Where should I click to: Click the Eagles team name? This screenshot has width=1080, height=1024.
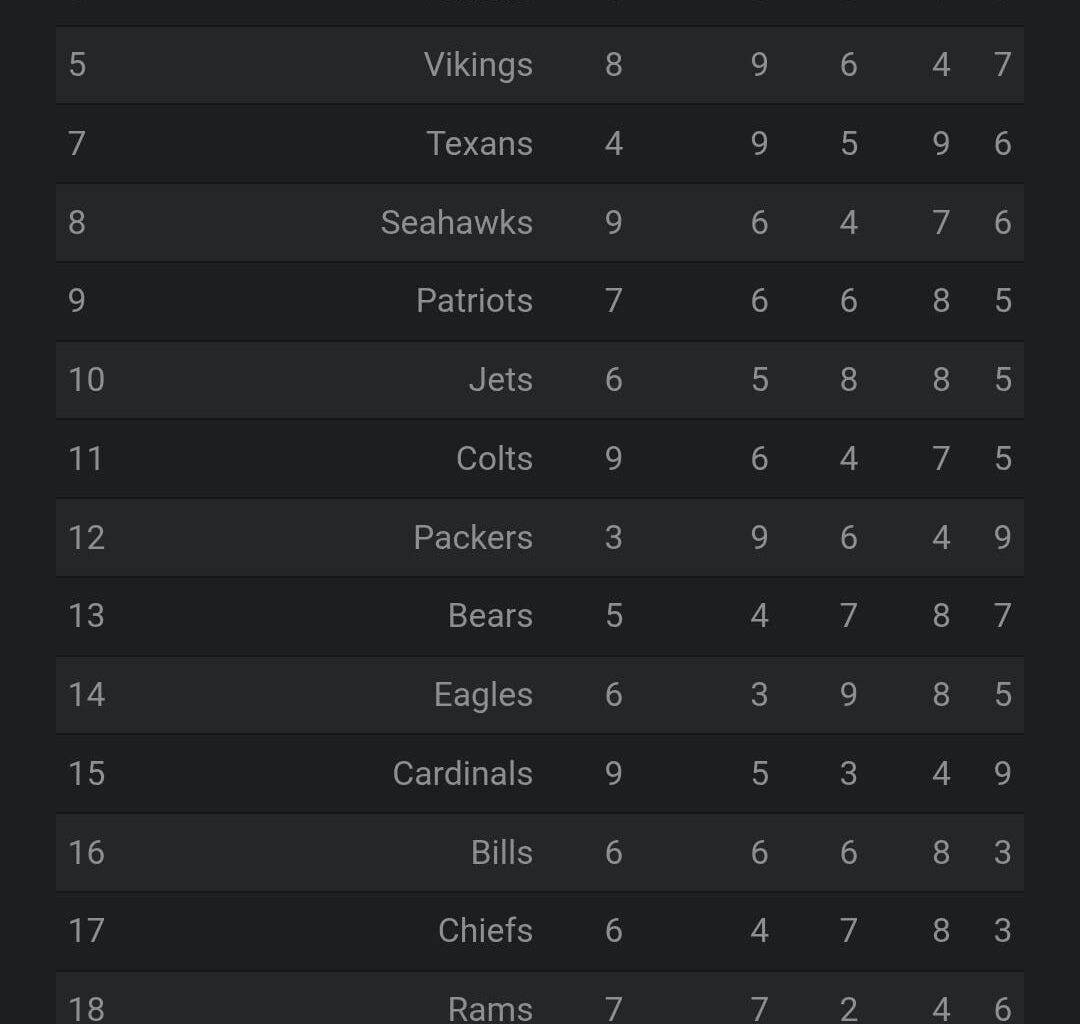point(483,694)
